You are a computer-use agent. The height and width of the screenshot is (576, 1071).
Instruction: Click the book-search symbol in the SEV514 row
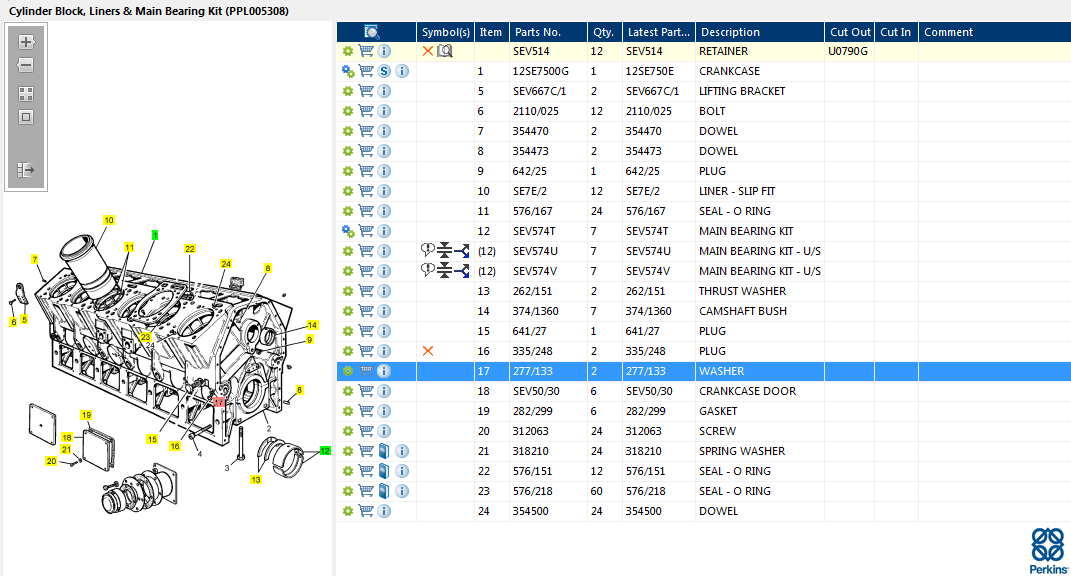445,51
